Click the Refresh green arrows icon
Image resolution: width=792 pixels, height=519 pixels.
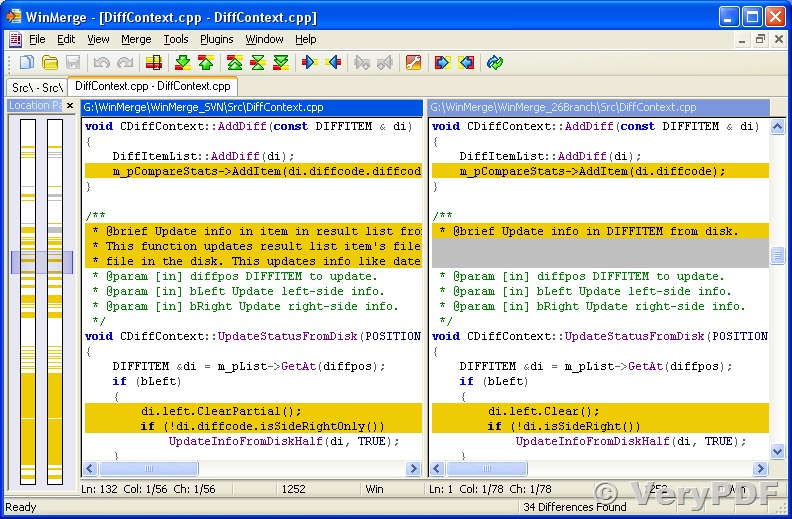pyautogui.click(x=494, y=63)
